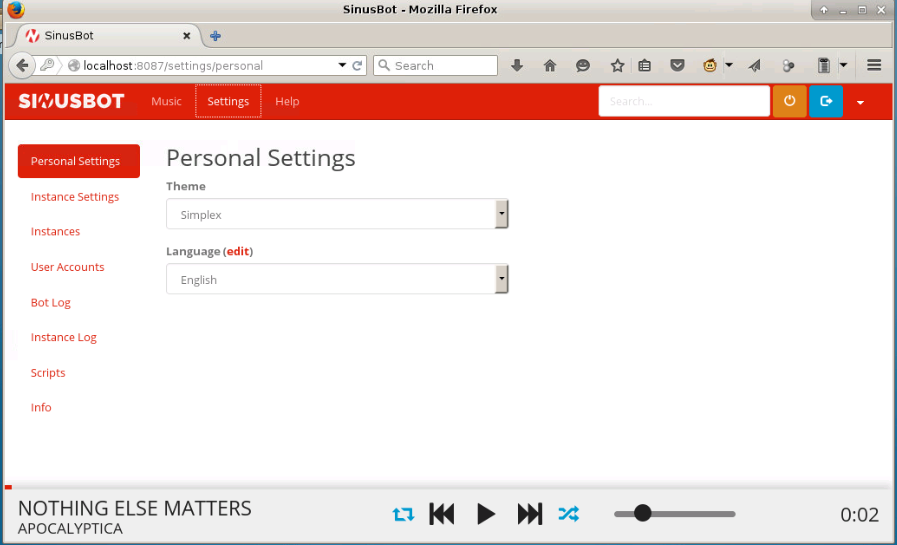The width and height of the screenshot is (897, 545).
Task: Click the chat bubble toolbar icon
Action: coord(583,66)
